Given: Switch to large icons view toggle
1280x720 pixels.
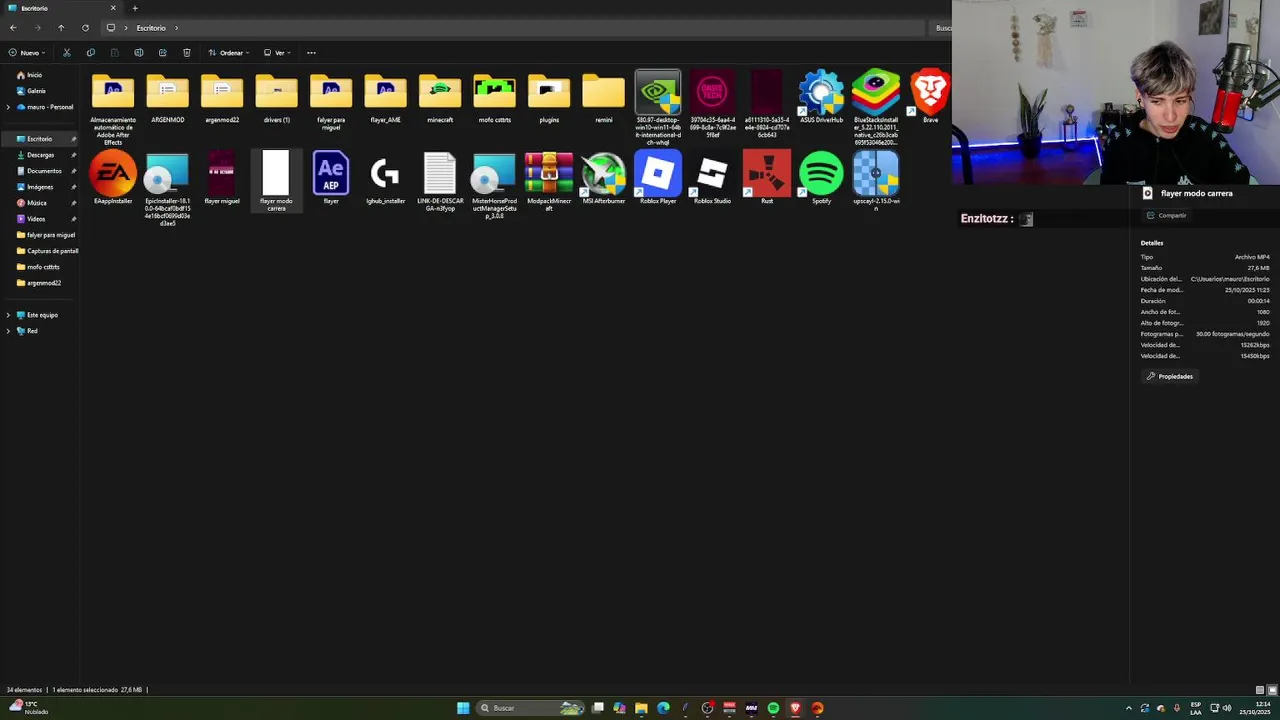Looking at the screenshot, I should tap(1272, 690).
